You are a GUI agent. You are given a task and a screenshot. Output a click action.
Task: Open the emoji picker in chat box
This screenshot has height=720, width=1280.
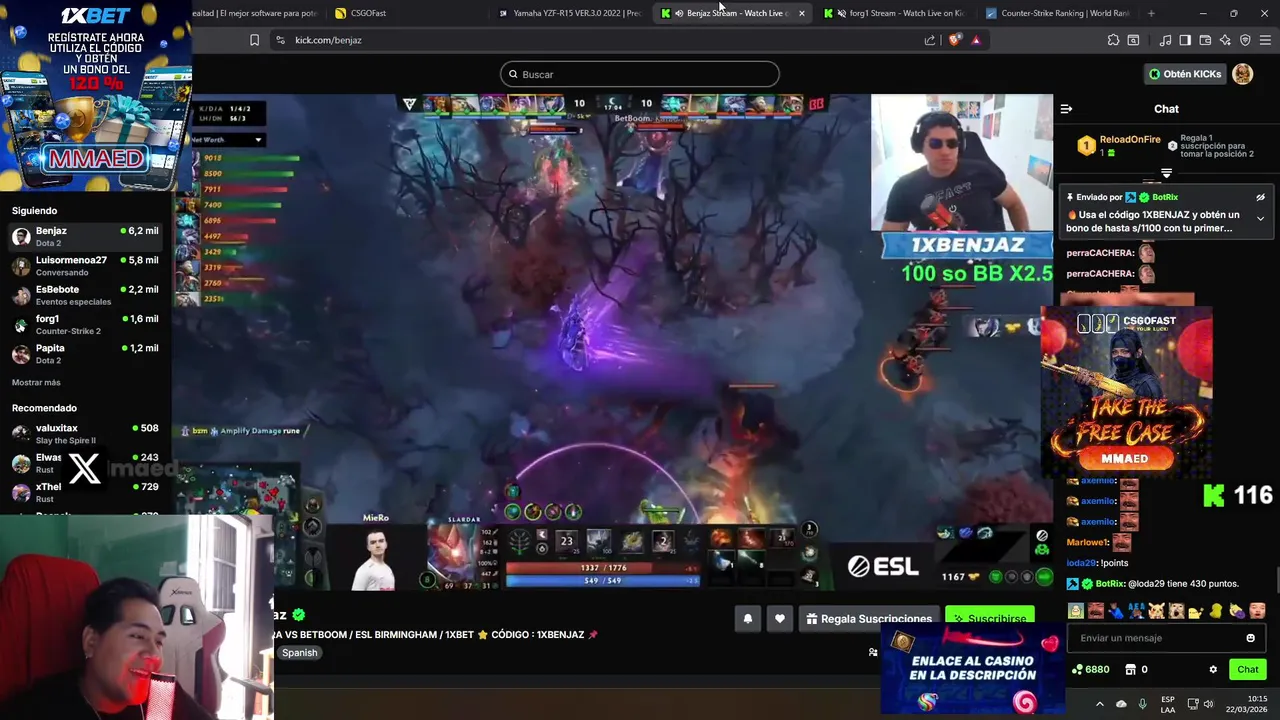(1250, 638)
